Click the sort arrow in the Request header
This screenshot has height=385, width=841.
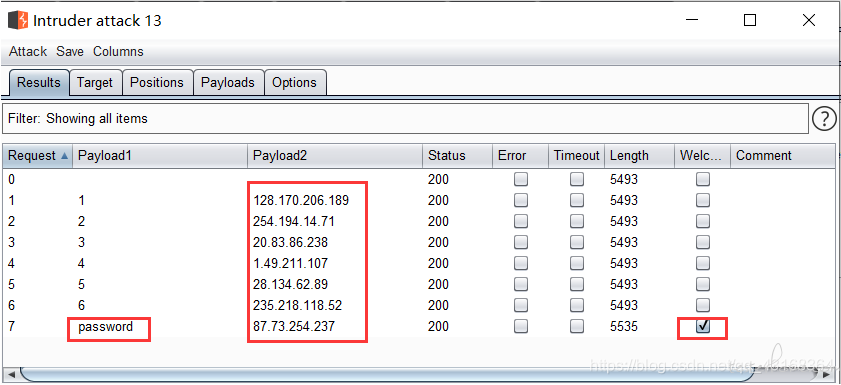(x=65, y=156)
